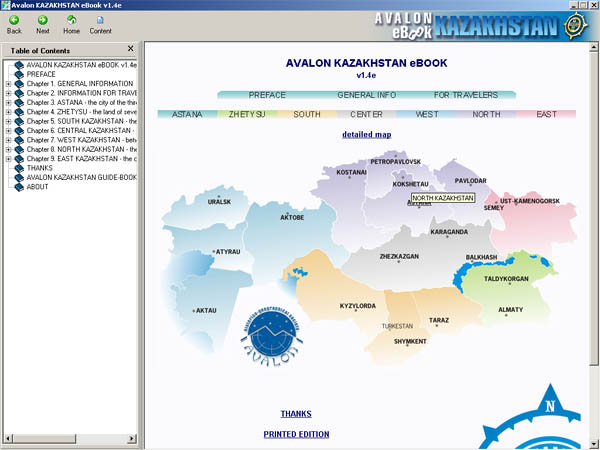The image size is (600, 450).
Task: Click contents panel scroll right arrow
Action: pos(132,439)
